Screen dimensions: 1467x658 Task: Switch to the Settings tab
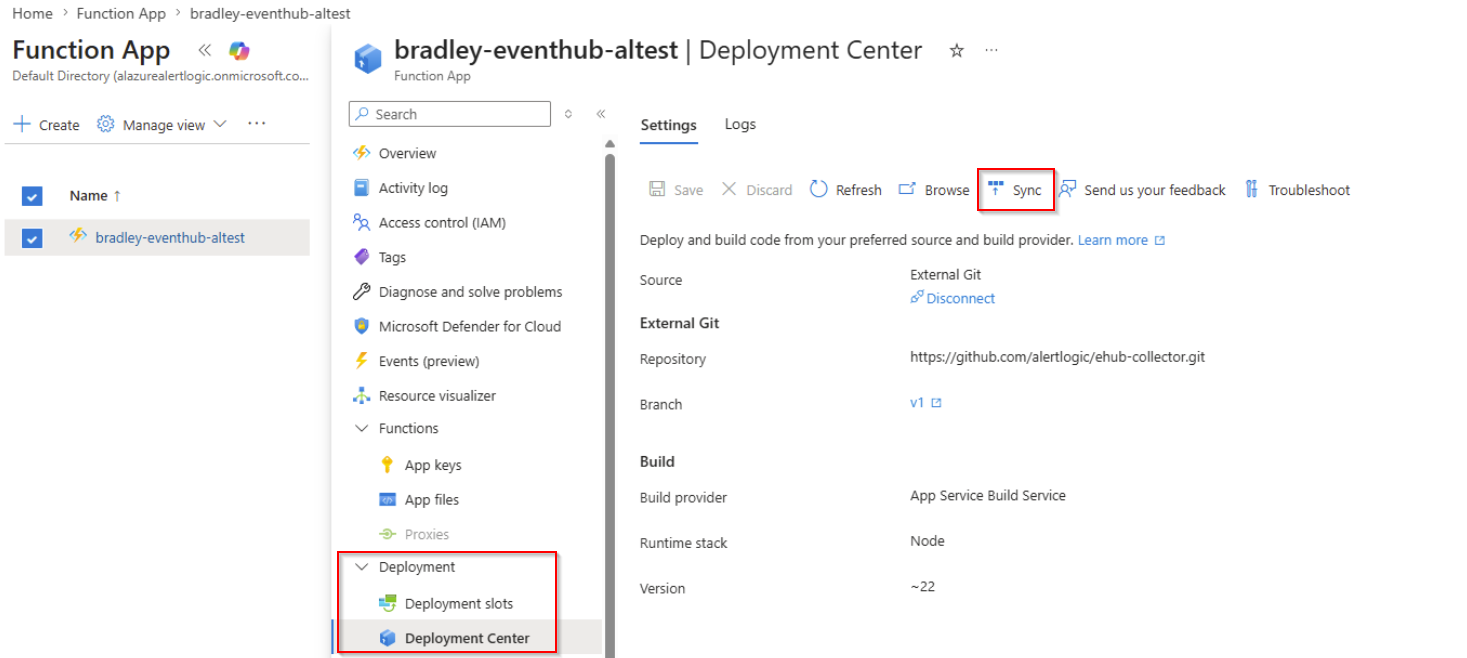pyautogui.click(x=668, y=125)
